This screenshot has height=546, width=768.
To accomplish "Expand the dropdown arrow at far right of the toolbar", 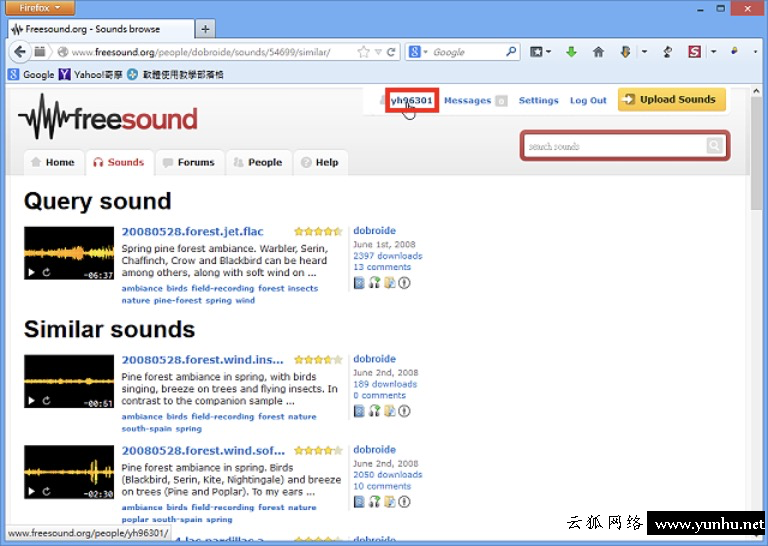I will tap(755, 51).
